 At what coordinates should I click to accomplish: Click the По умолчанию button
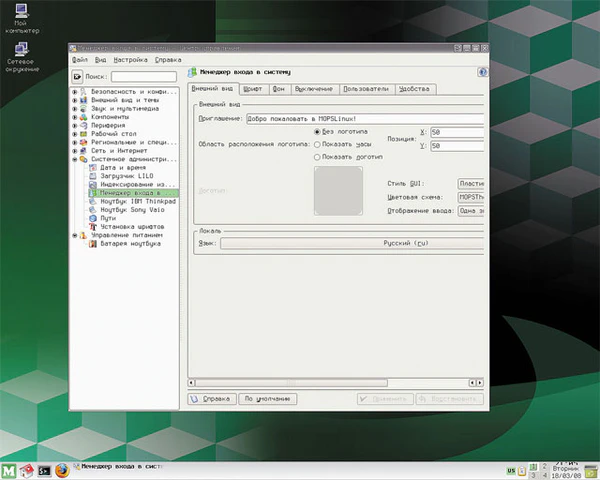[x=269, y=399]
